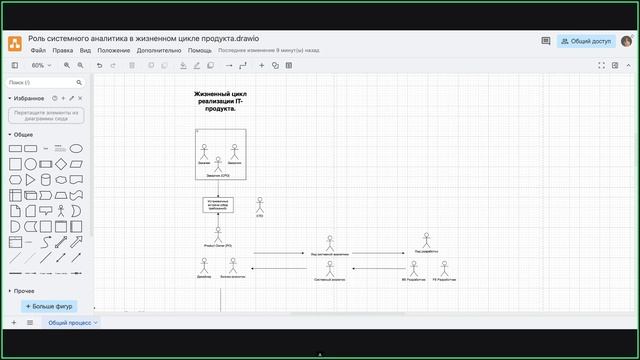
Task: Redo the last undone action
Action: (x=113, y=65)
